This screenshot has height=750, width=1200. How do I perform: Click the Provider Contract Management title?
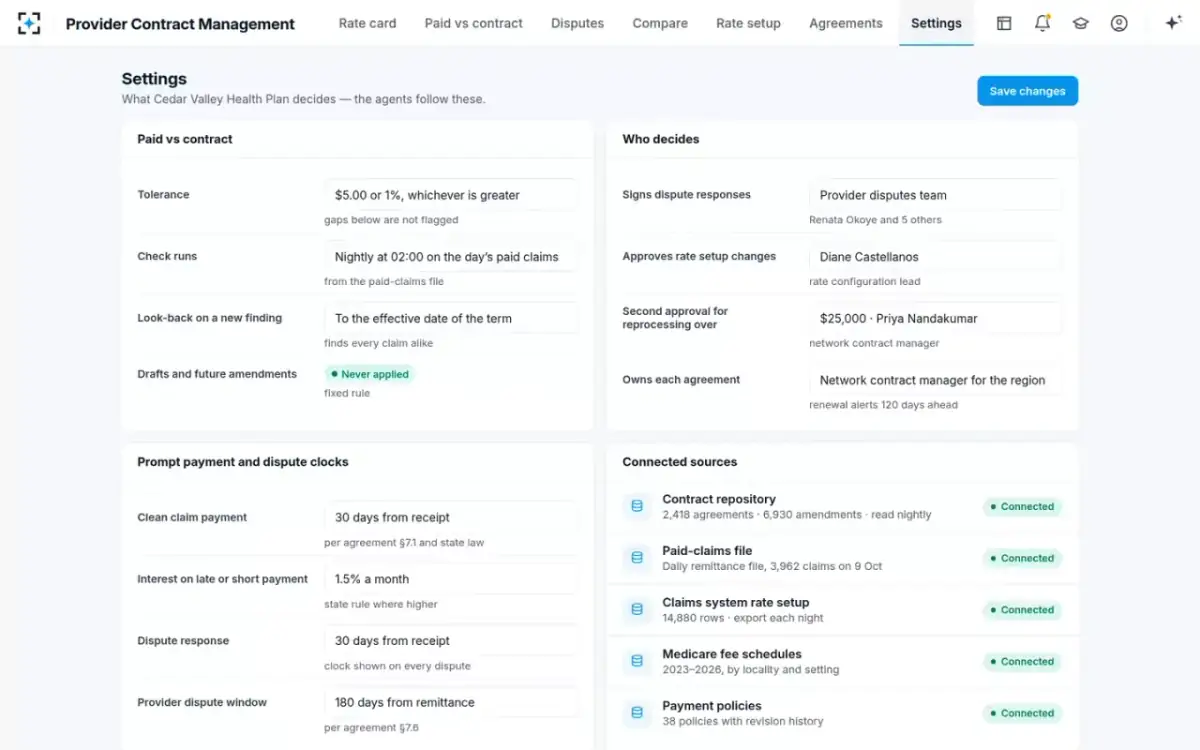(x=180, y=24)
